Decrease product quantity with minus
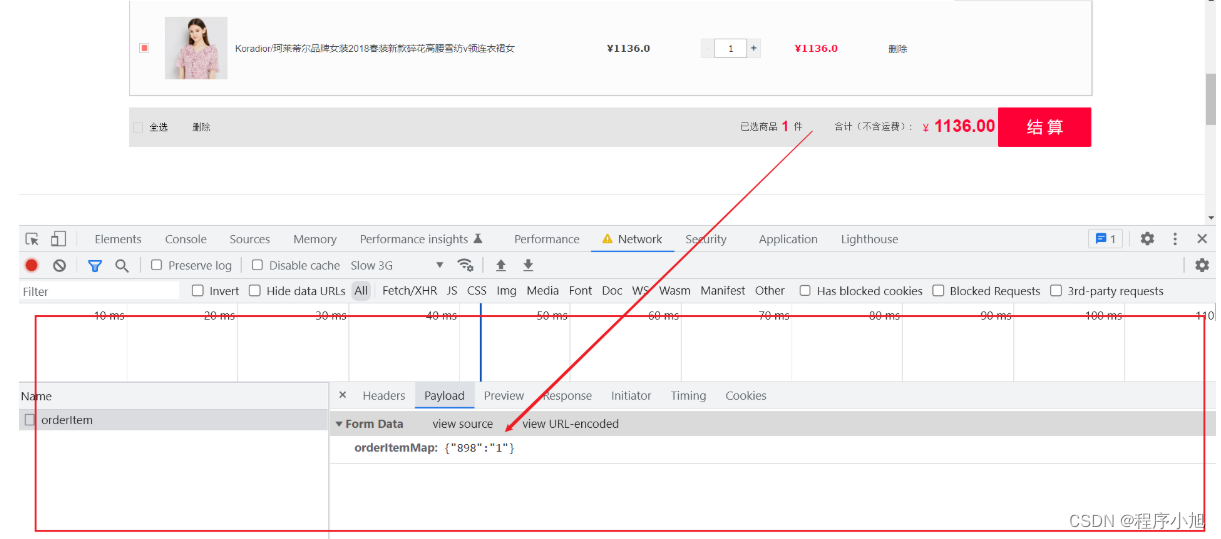This screenshot has width=1221, height=539. click(x=708, y=48)
